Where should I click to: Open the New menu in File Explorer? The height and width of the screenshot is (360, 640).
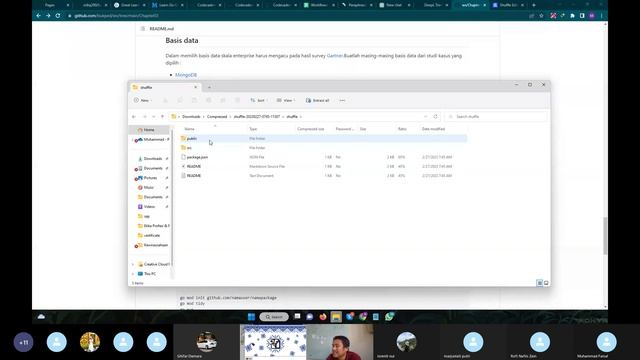pos(142,100)
